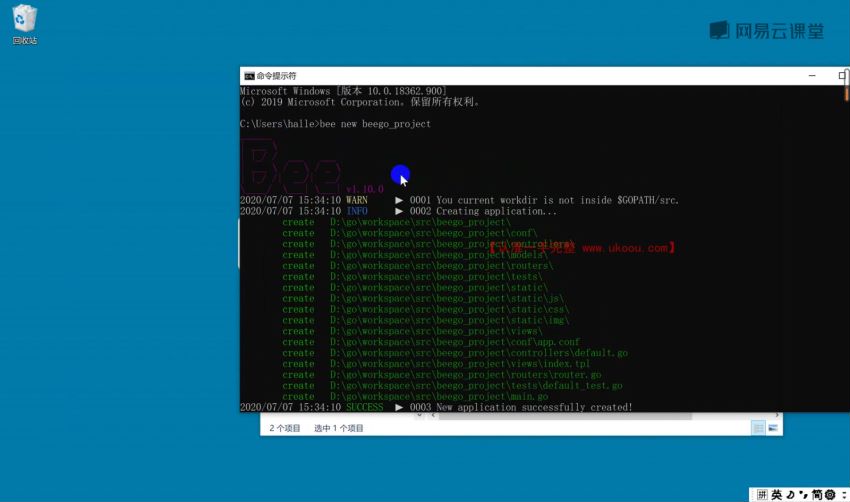Toggle IME English/Chinese mode button
This screenshot has height=502, width=850.
point(777,494)
